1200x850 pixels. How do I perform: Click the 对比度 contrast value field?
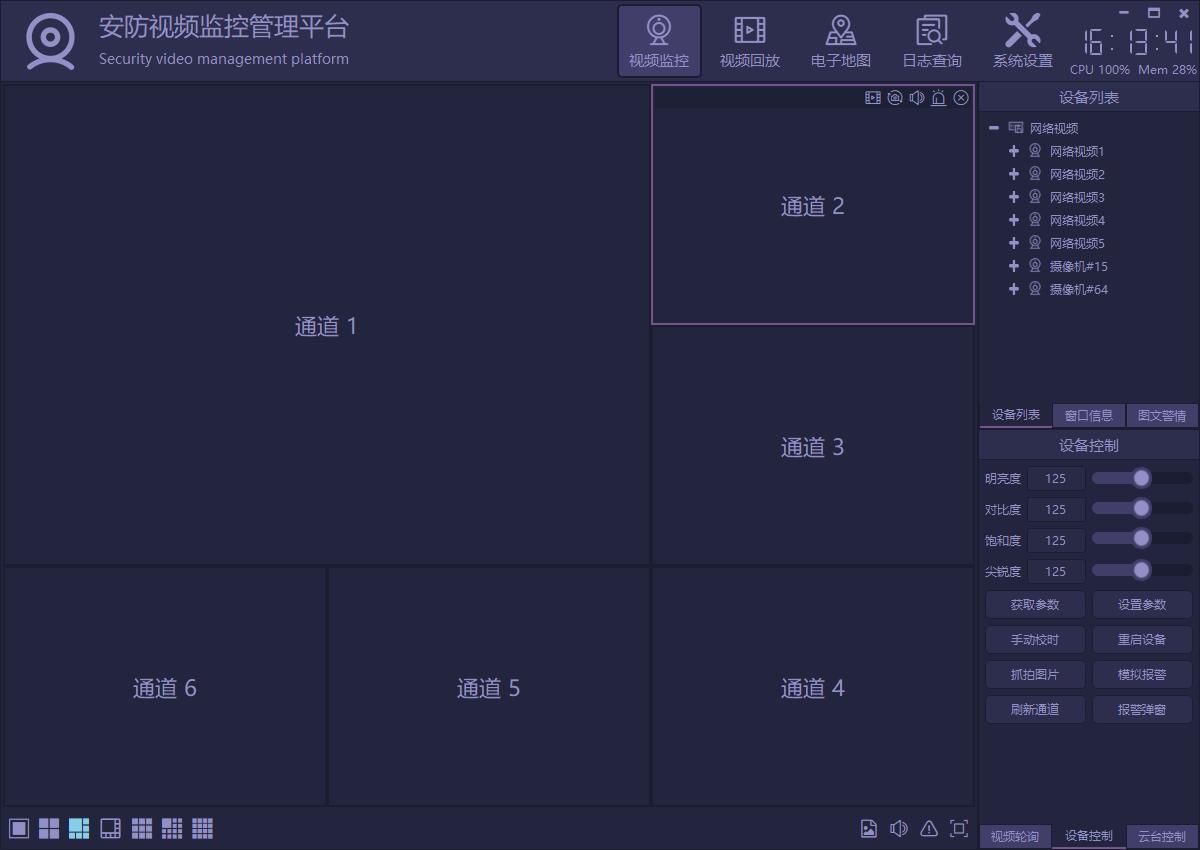point(1055,509)
